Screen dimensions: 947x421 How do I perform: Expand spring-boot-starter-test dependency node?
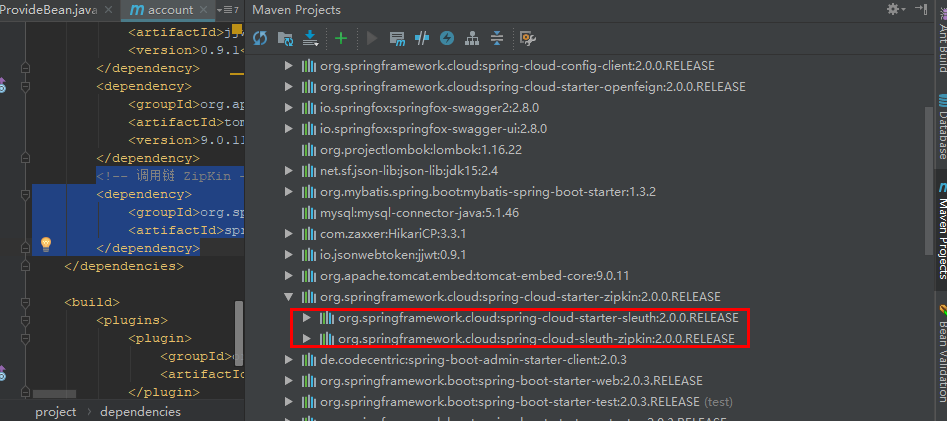pos(289,402)
